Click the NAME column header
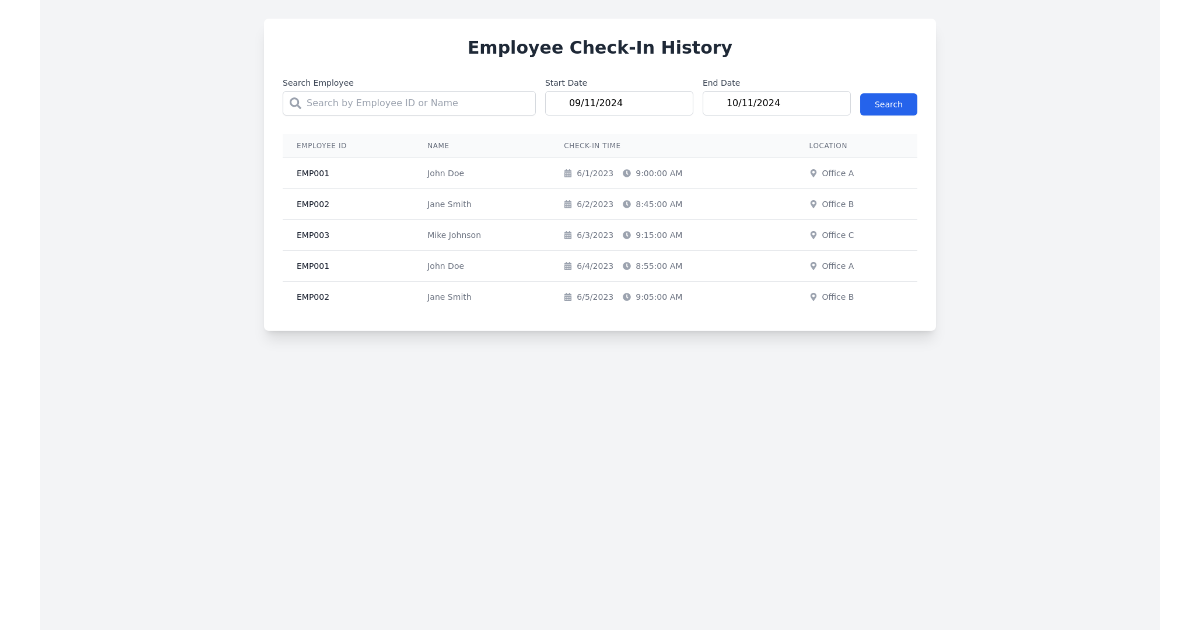 pos(438,145)
